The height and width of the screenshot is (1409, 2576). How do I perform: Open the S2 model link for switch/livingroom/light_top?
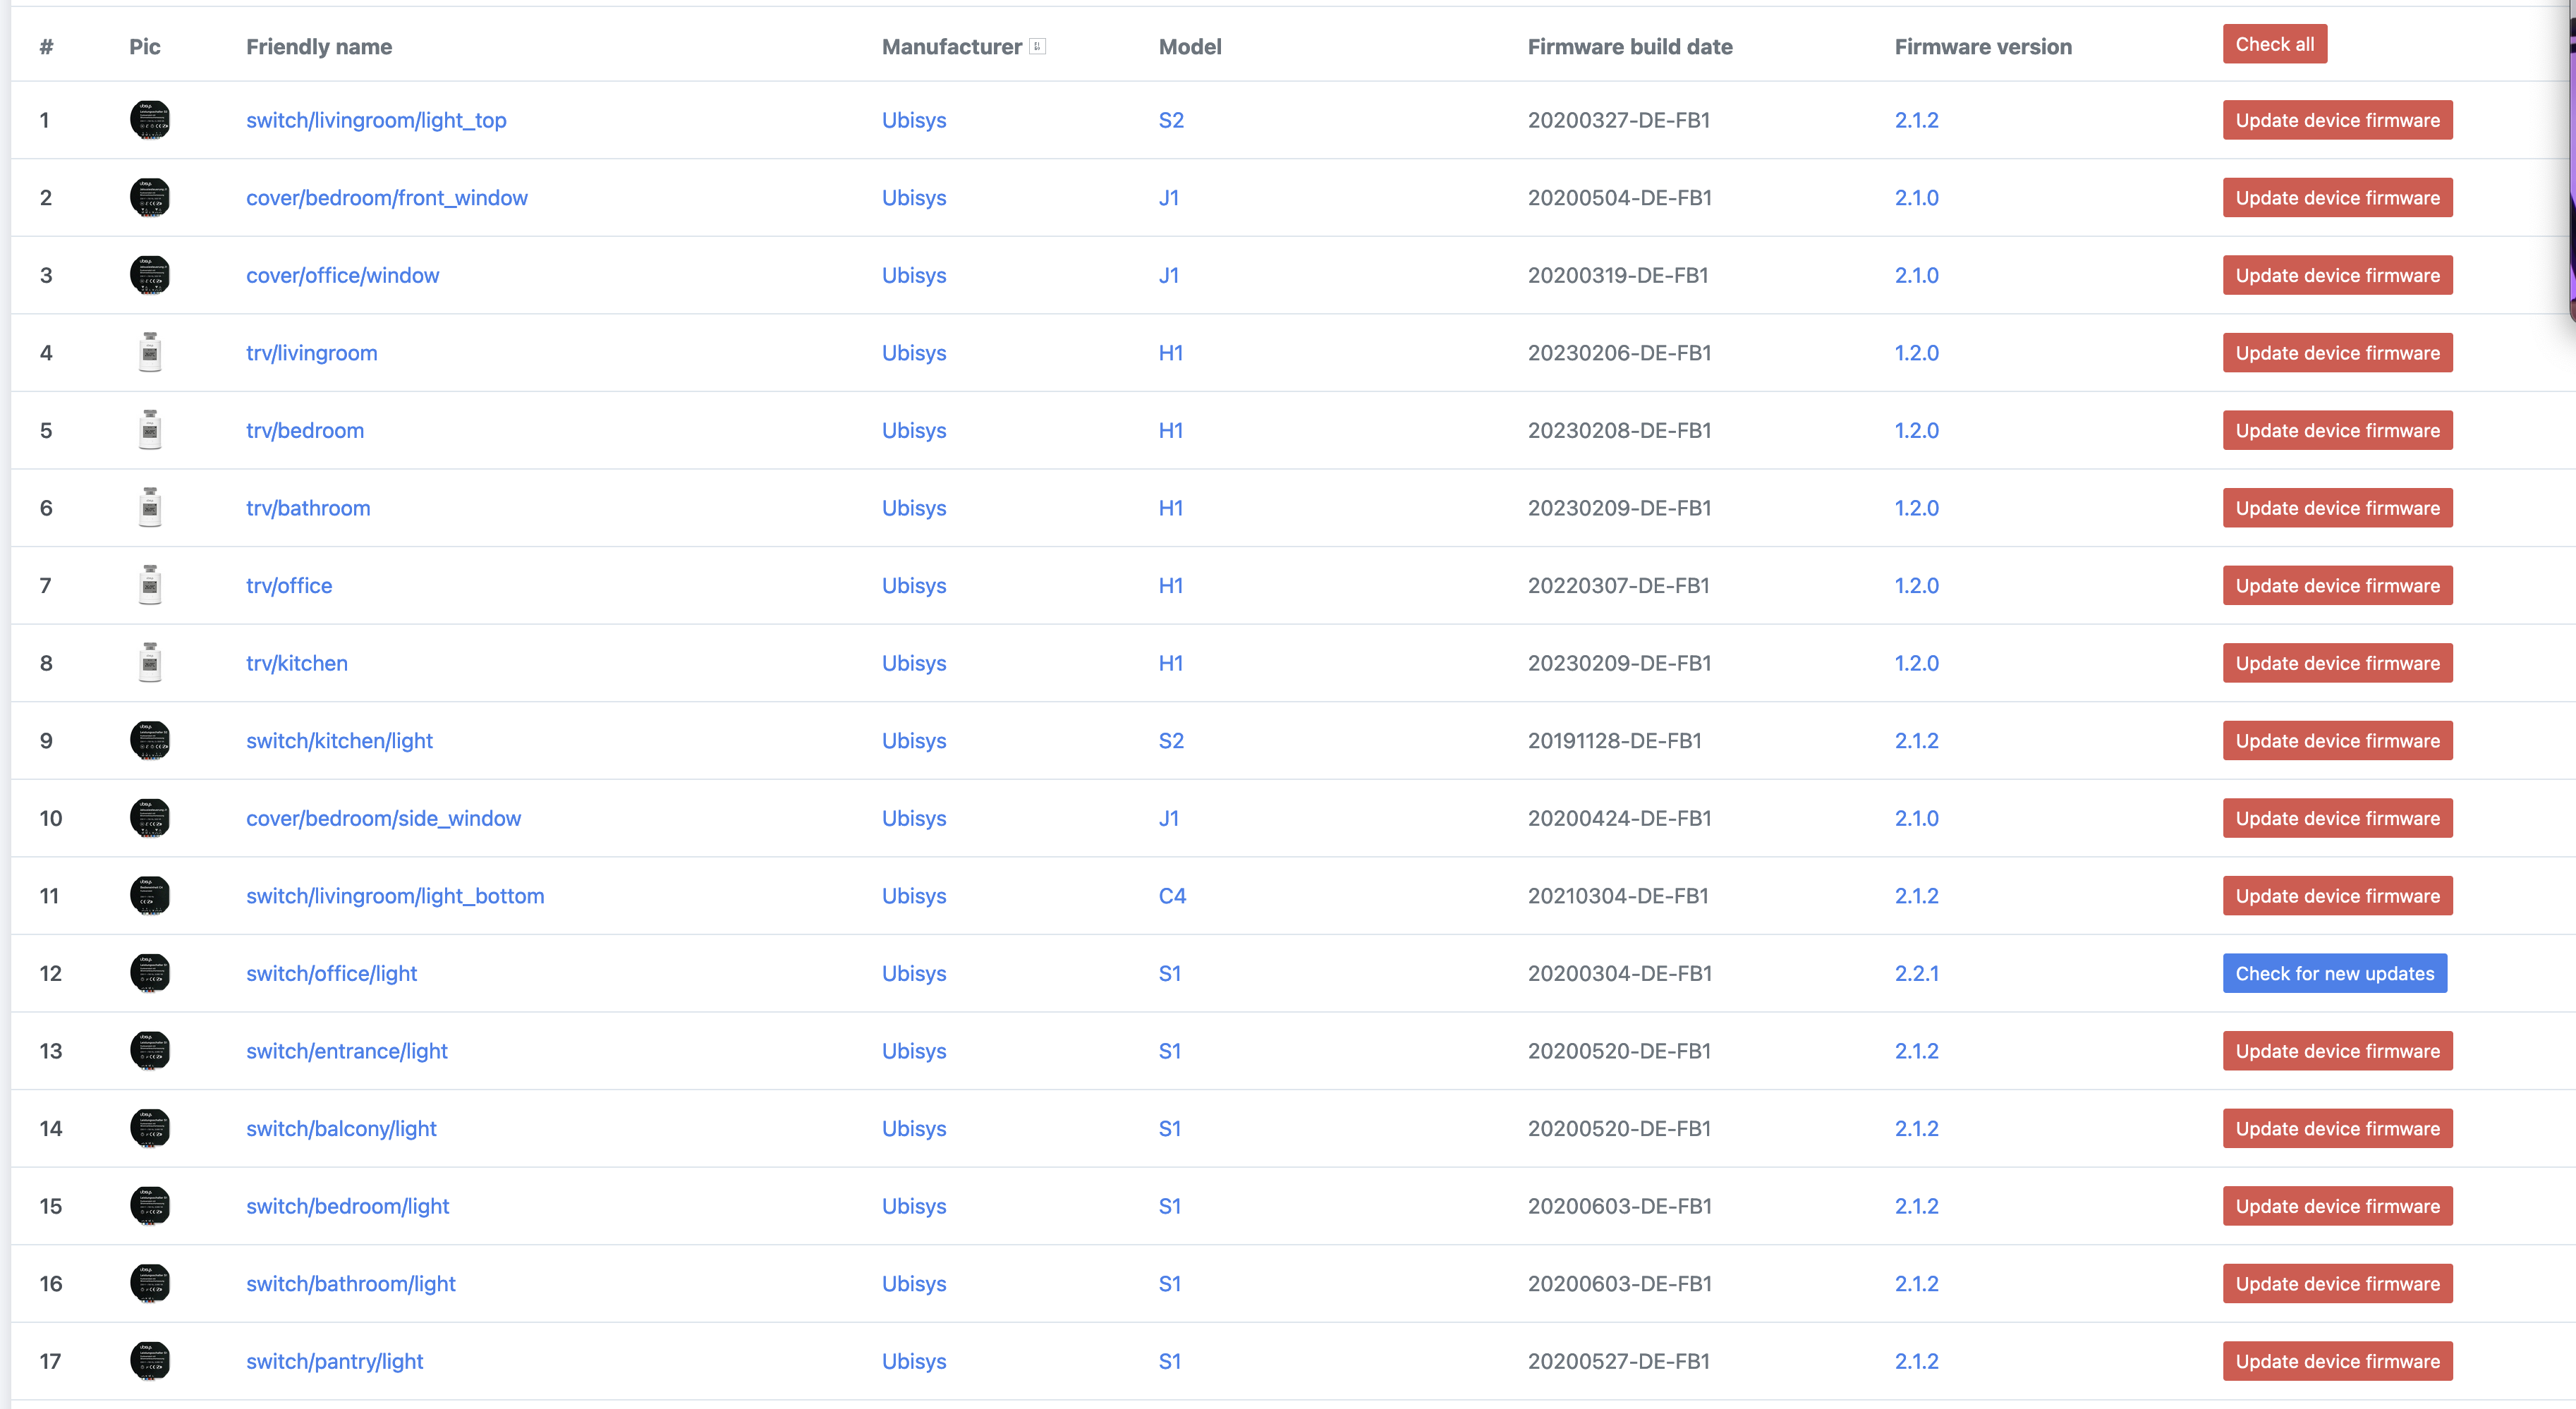click(1170, 119)
